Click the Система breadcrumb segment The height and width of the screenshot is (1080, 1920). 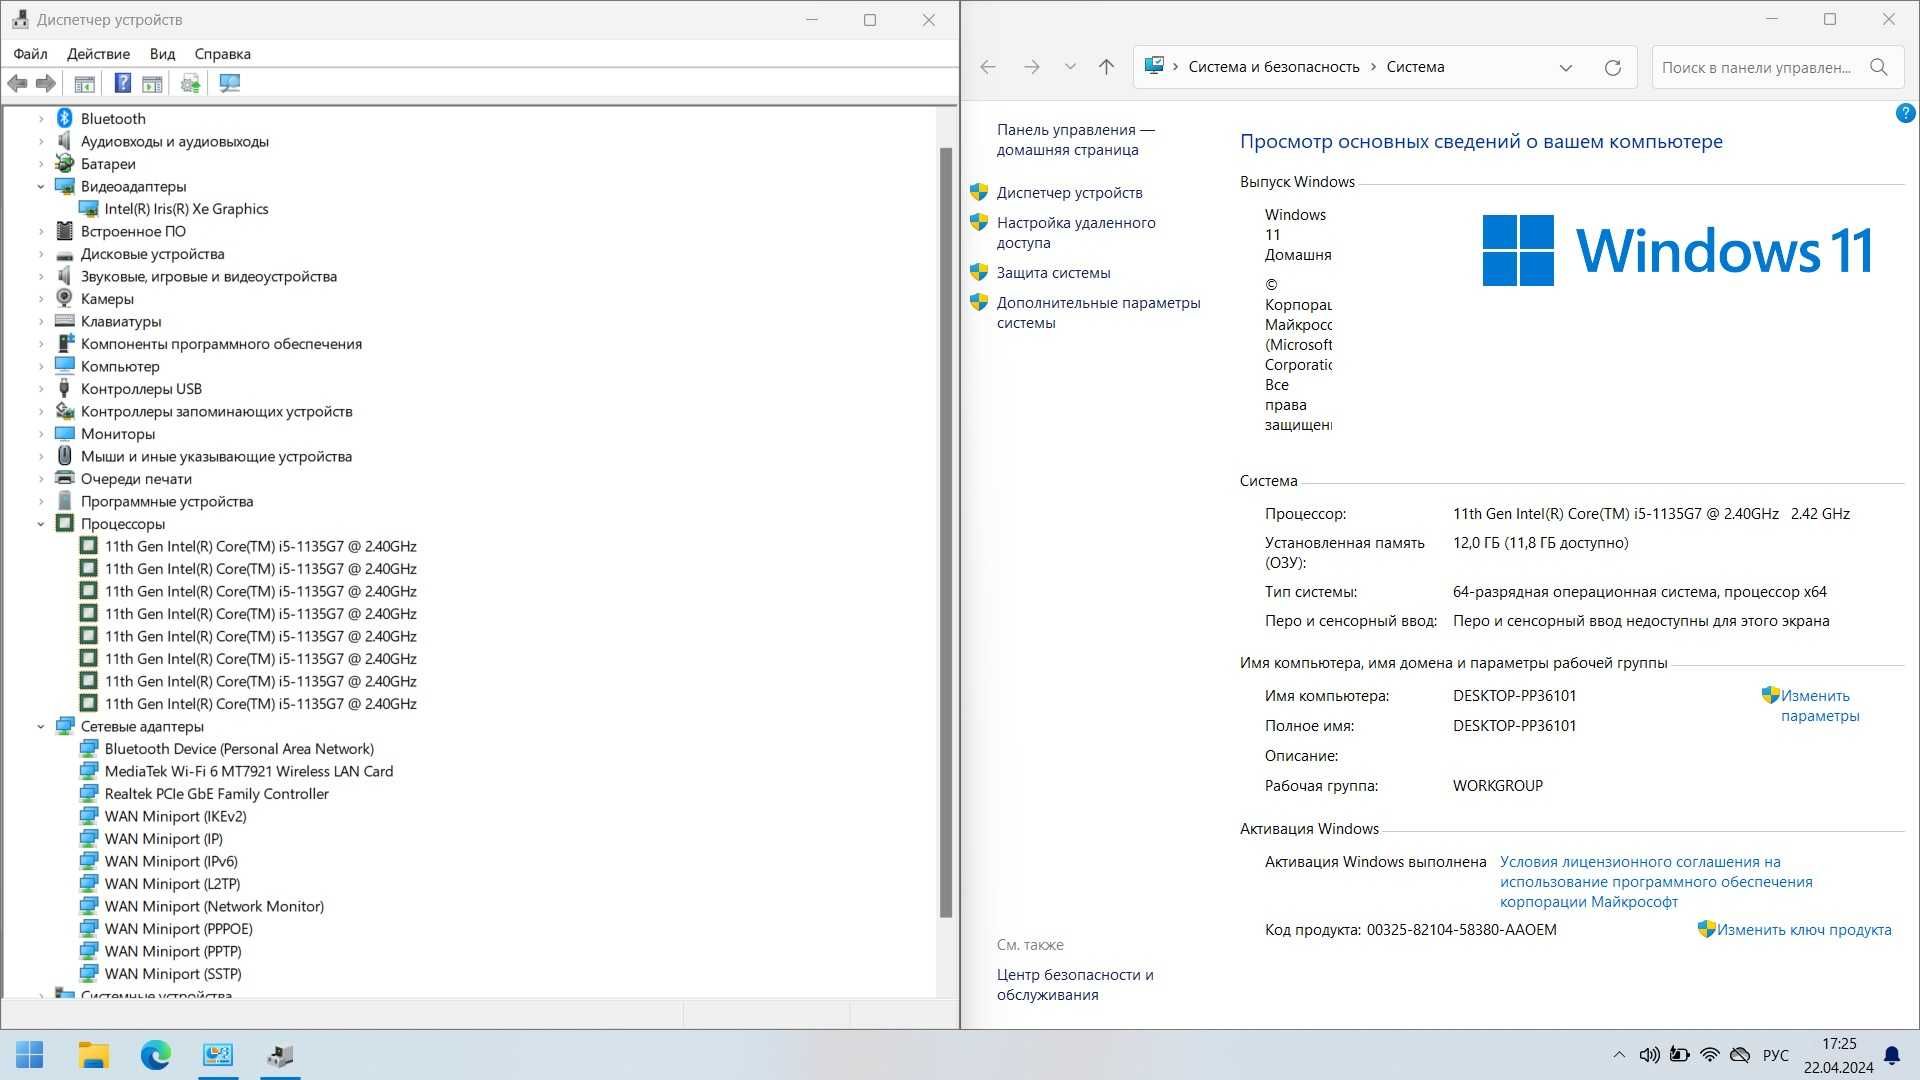click(1415, 67)
